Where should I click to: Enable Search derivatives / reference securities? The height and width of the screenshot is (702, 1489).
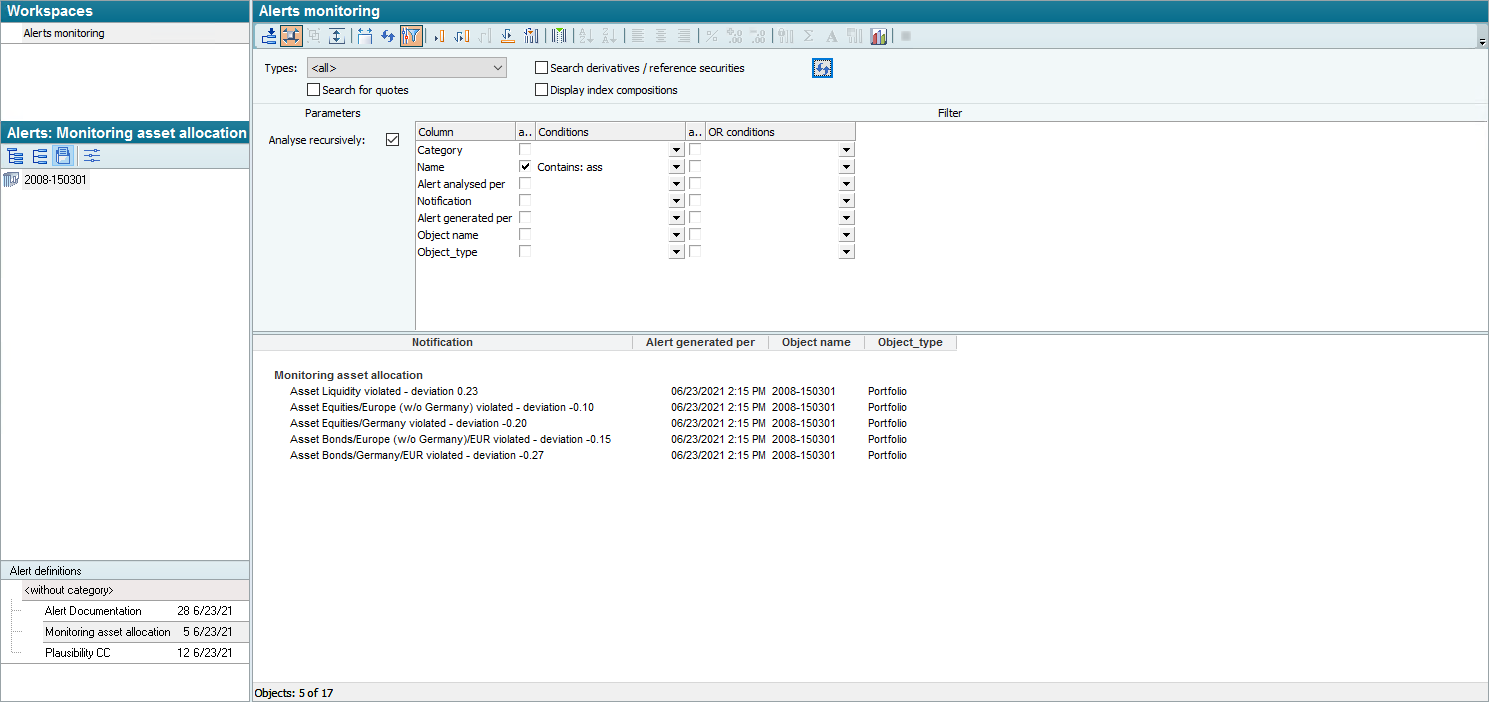pyautogui.click(x=542, y=68)
